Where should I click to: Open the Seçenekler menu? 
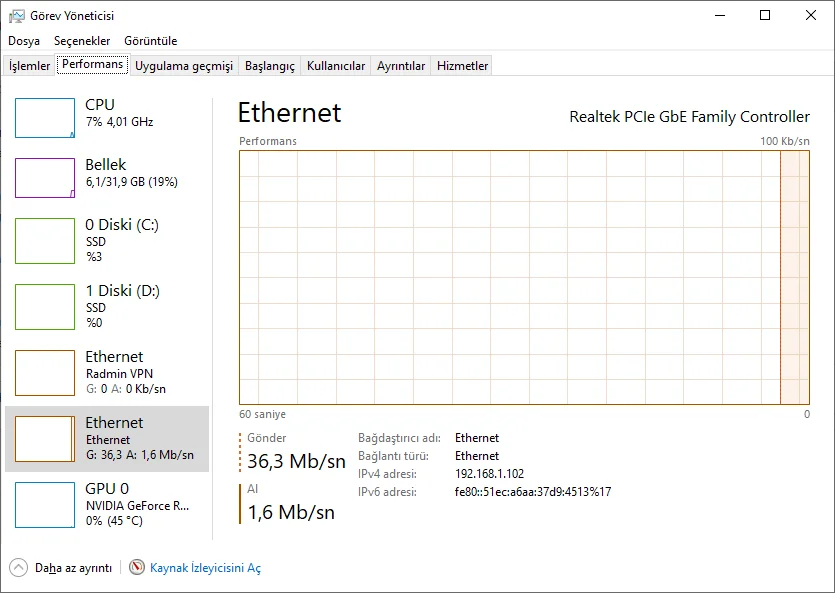tap(82, 41)
